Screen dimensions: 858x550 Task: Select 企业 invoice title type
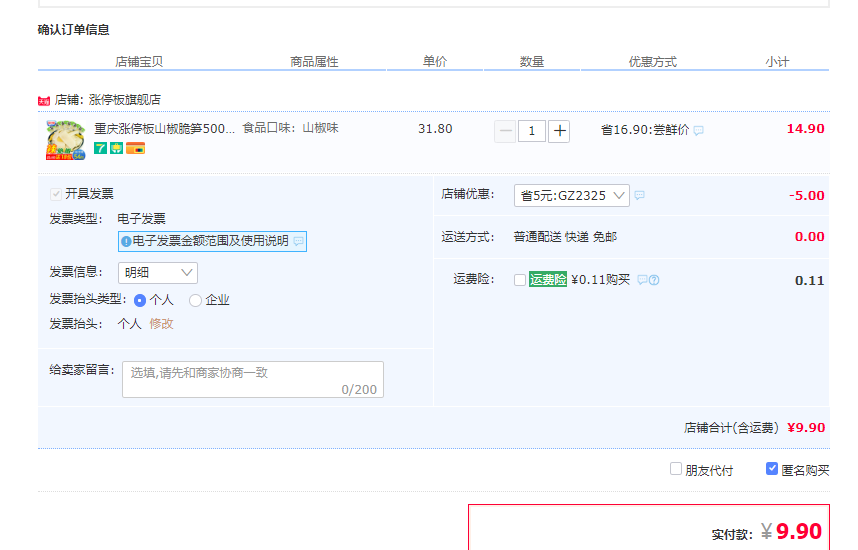click(195, 300)
